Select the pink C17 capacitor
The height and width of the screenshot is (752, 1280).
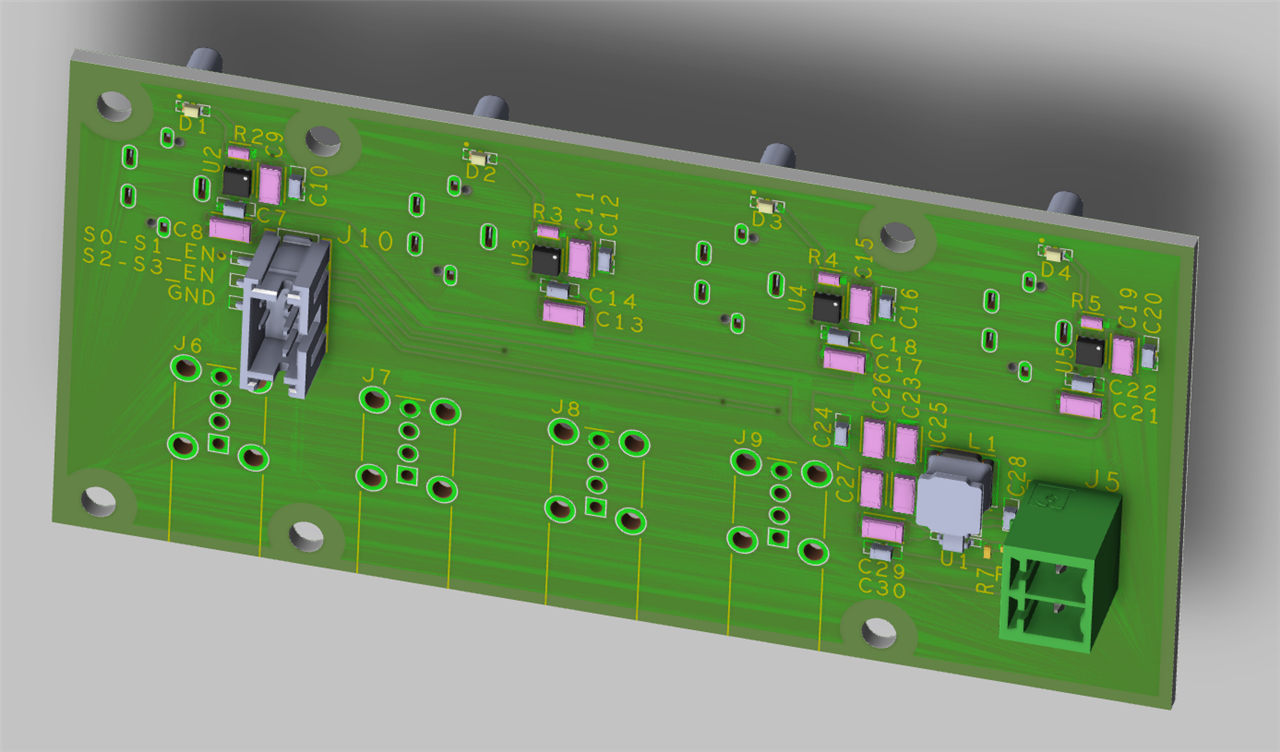[845, 361]
